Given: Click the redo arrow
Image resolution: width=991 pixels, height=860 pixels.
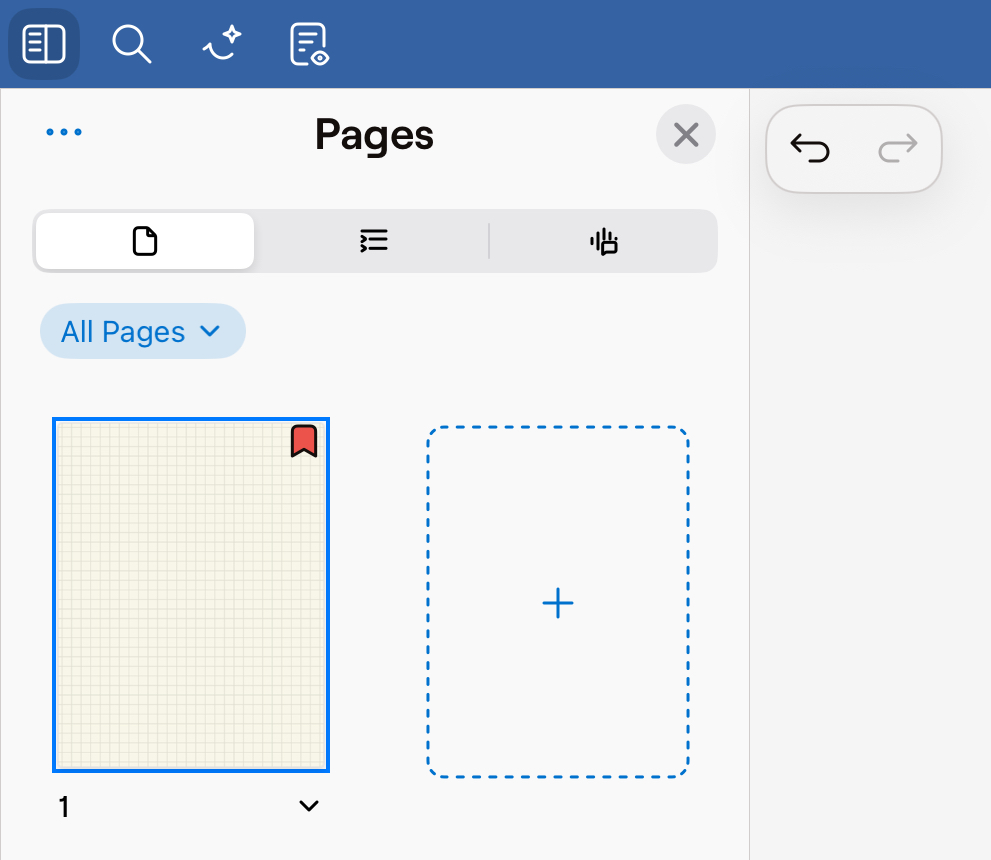Looking at the screenshot, I should 897,149.
